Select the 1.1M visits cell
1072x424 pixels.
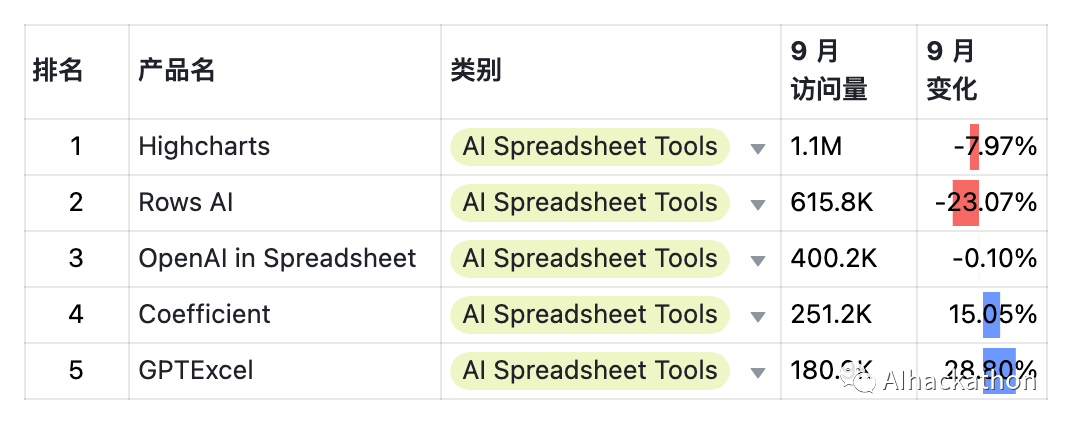click(x=849, y=147)
